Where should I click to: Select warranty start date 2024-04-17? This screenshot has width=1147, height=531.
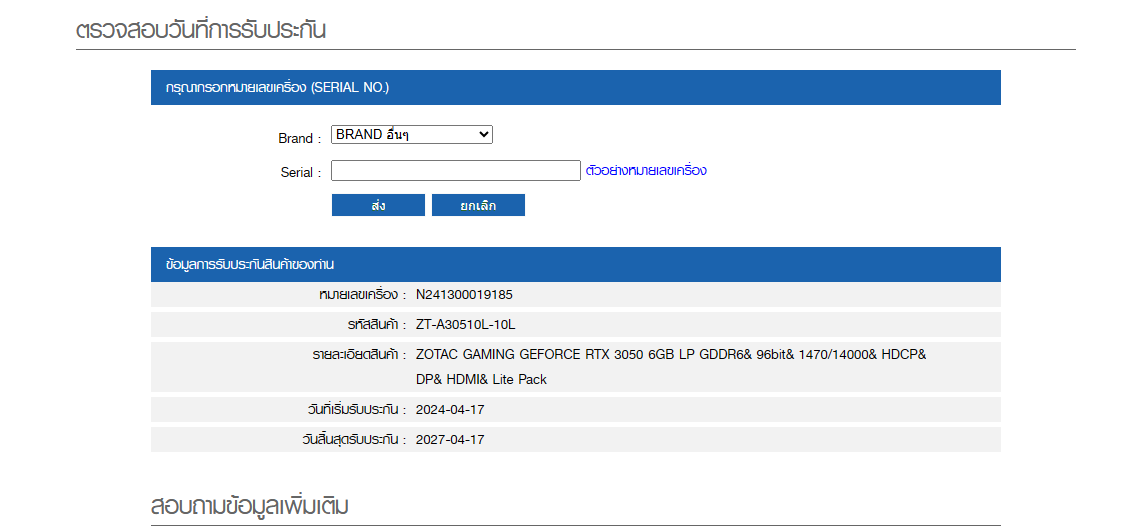[x=450, y=410]
